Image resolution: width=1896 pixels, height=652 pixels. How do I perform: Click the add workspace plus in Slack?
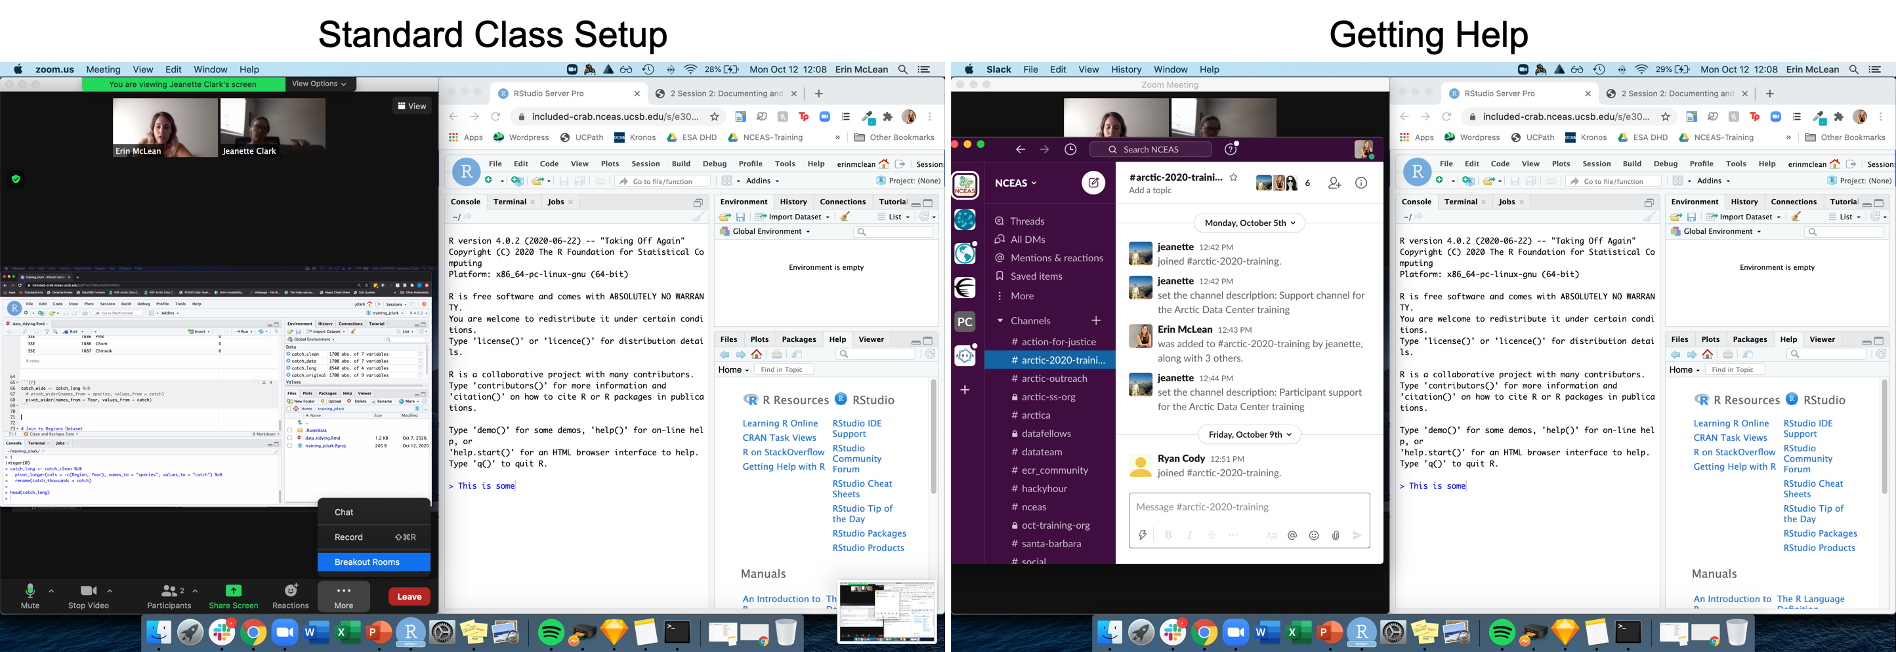965,389
